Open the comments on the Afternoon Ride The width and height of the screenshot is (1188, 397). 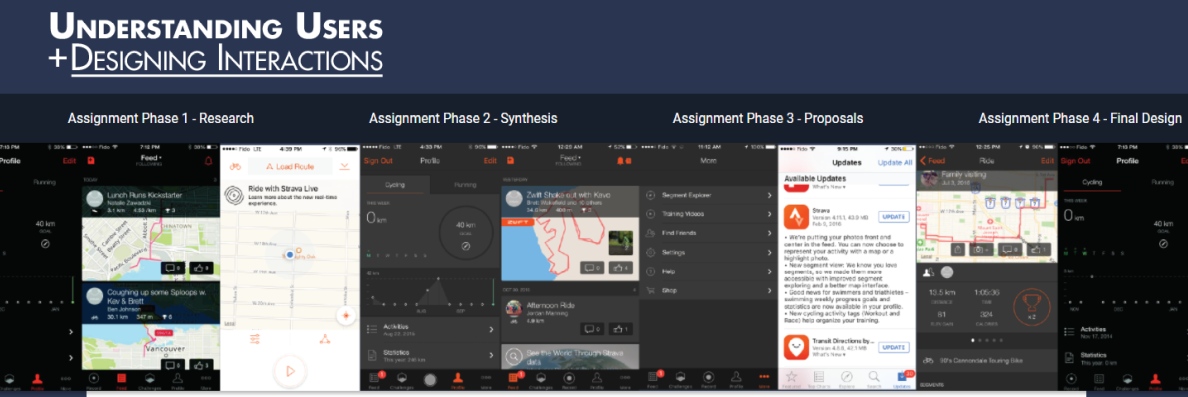pyautogui.click(x=592, y=330)
